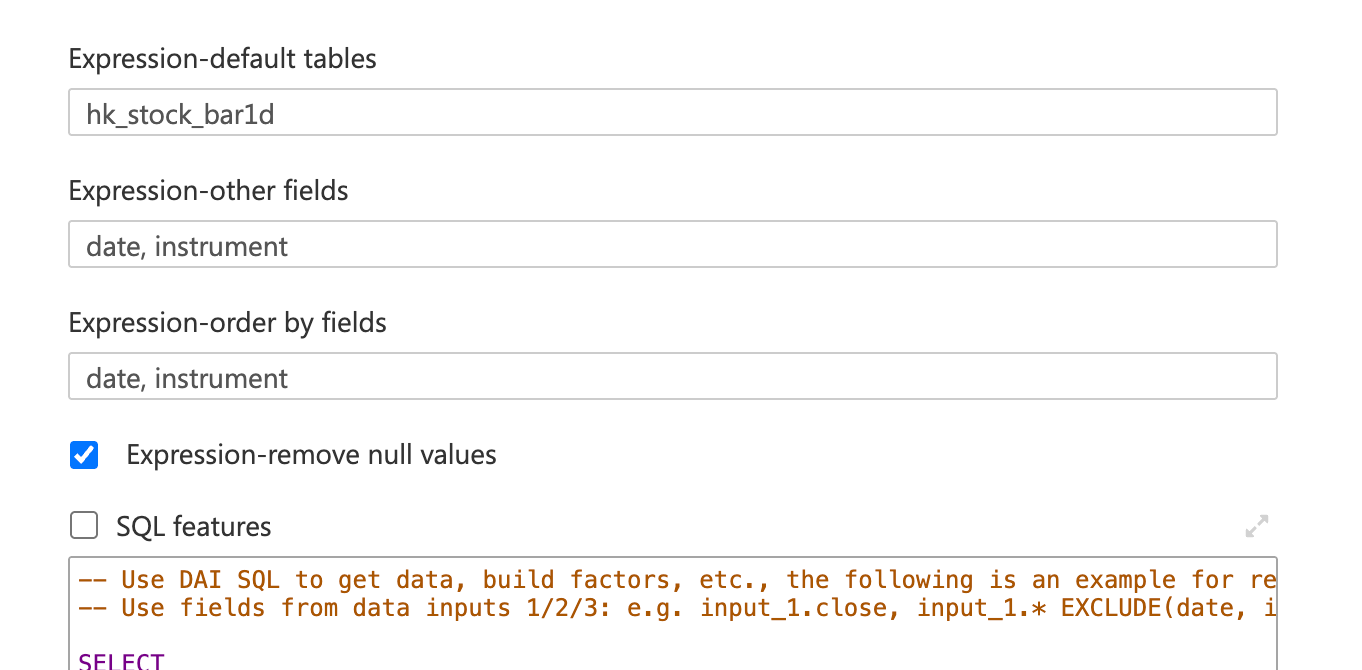Click the hk_stock_bar1d text value
The image size is (1362, 670).
coord(180,115)
